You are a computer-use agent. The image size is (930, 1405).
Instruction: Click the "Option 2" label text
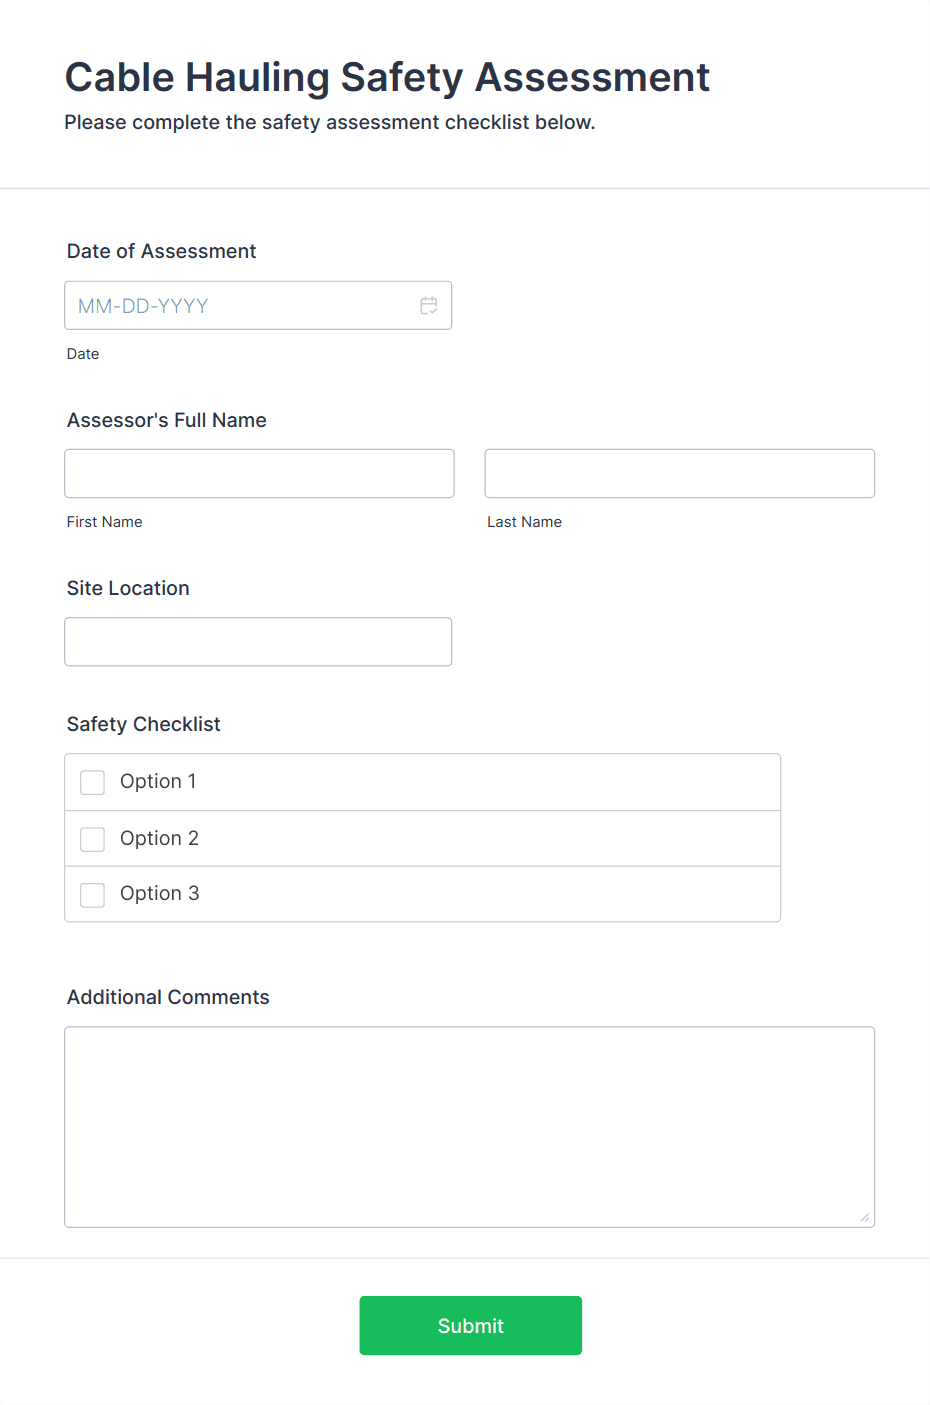[x=159, y=839]
